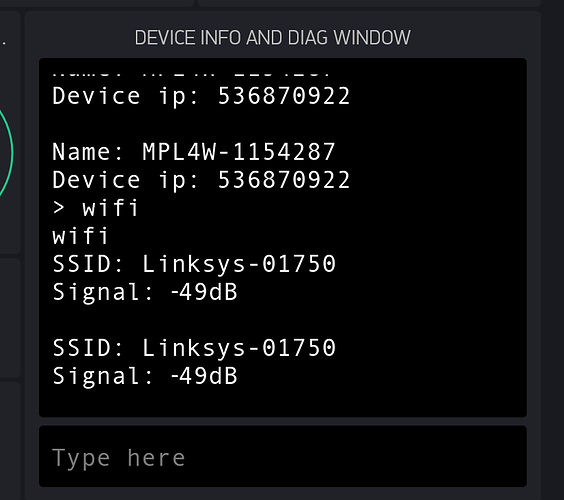
Task: Select Device ip line beneath Name MPL4W-1154287
Action: (x=201, y=180)
